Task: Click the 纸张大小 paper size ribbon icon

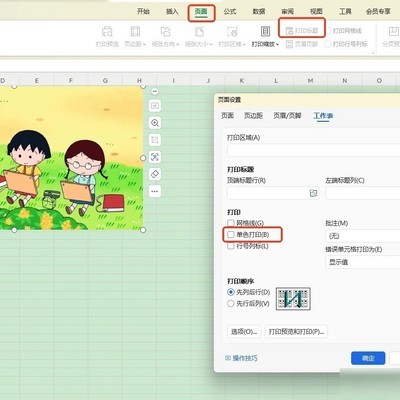Action: [199, 32]
